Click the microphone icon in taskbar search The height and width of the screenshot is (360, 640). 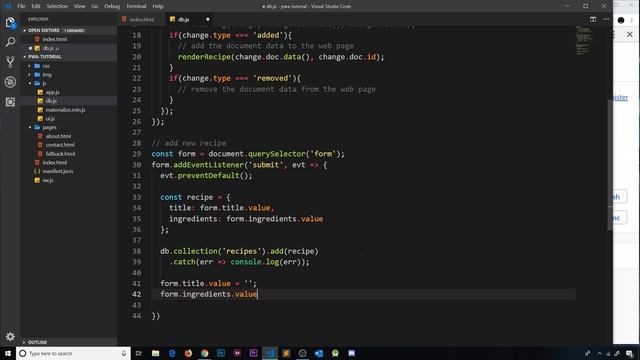(x=124, y=353)
